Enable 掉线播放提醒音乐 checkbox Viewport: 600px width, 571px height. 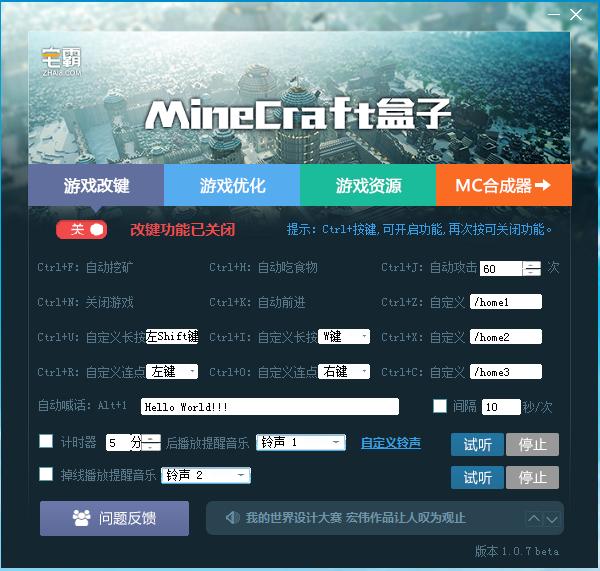(x=46, y=474)
